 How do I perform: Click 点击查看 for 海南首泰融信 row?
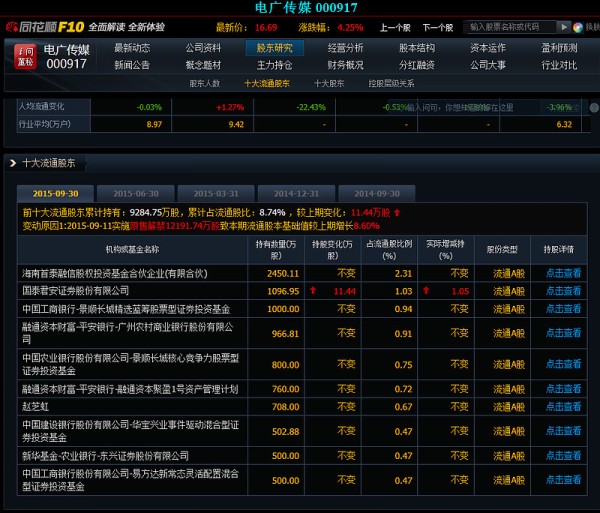563,273
